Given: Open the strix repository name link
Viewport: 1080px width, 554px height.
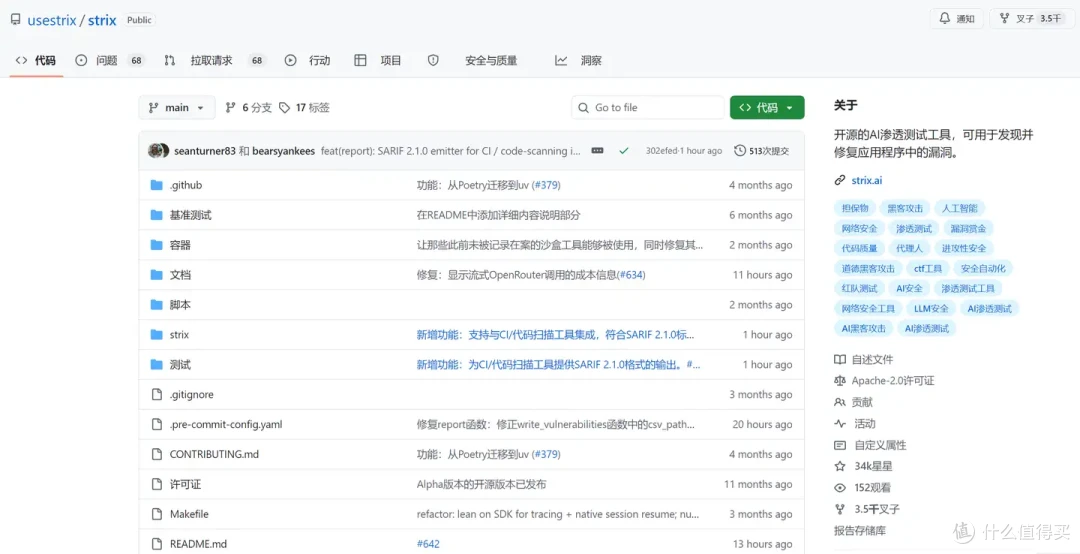Looking at the screenshot, I should 102,20.
